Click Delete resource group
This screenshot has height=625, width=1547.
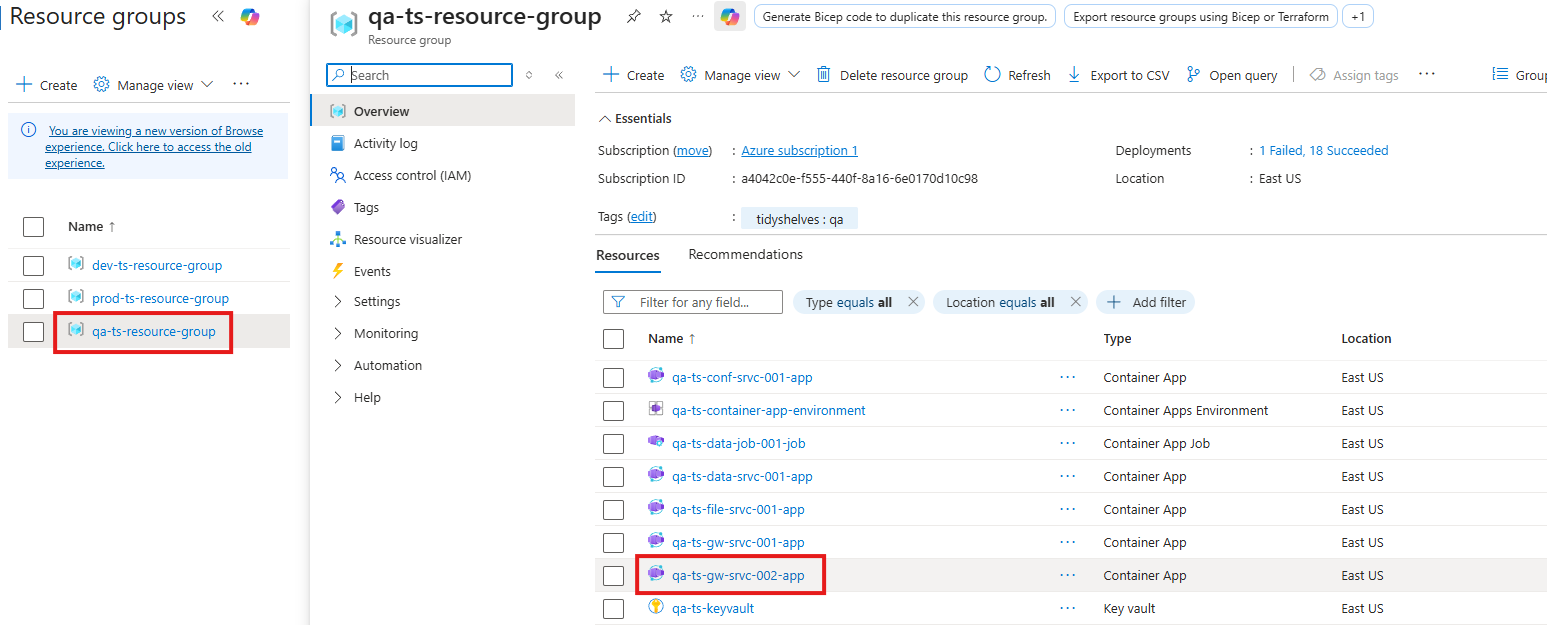pyautogui.click(x=892, y=75)
